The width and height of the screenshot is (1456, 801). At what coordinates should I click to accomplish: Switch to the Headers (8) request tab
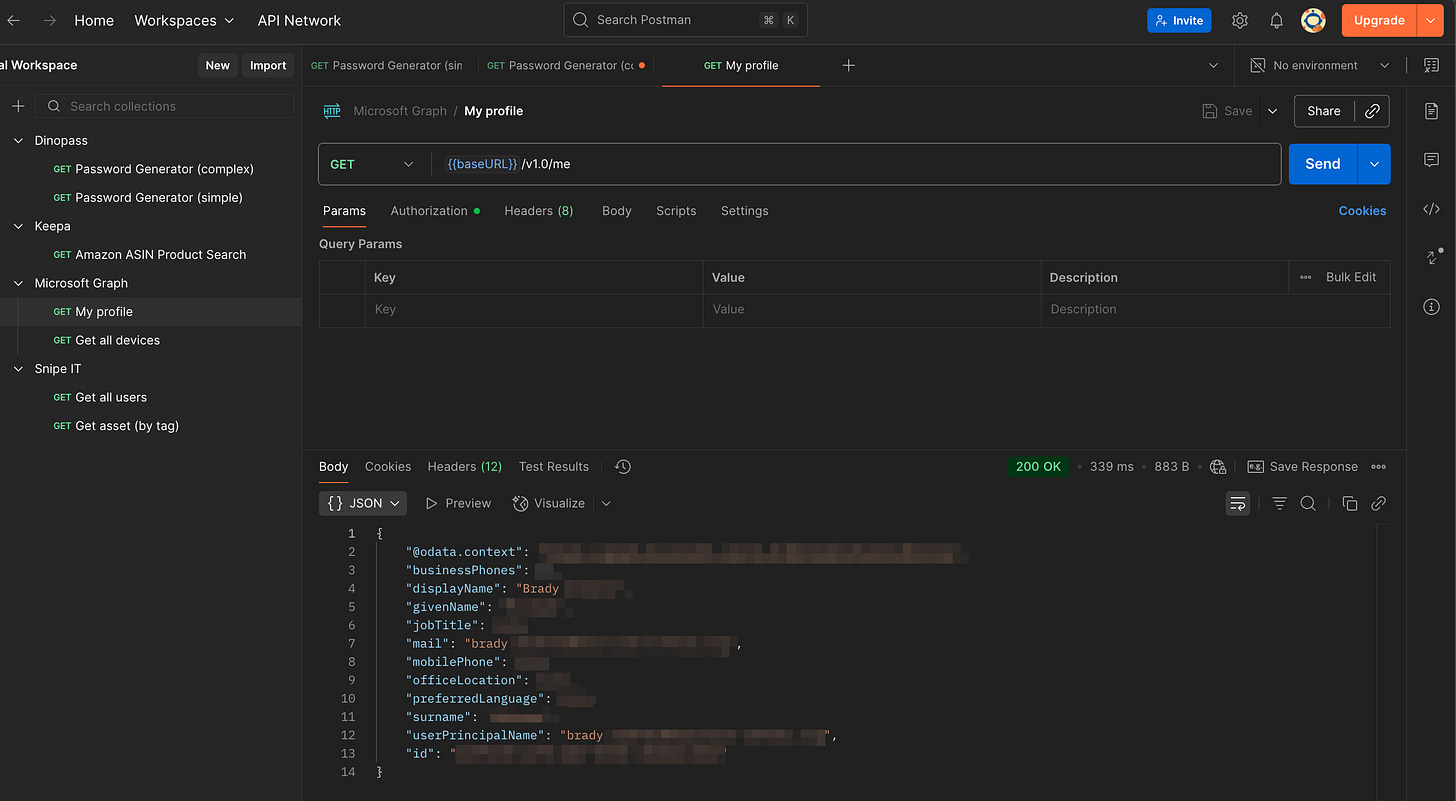[x=539, y=211]
